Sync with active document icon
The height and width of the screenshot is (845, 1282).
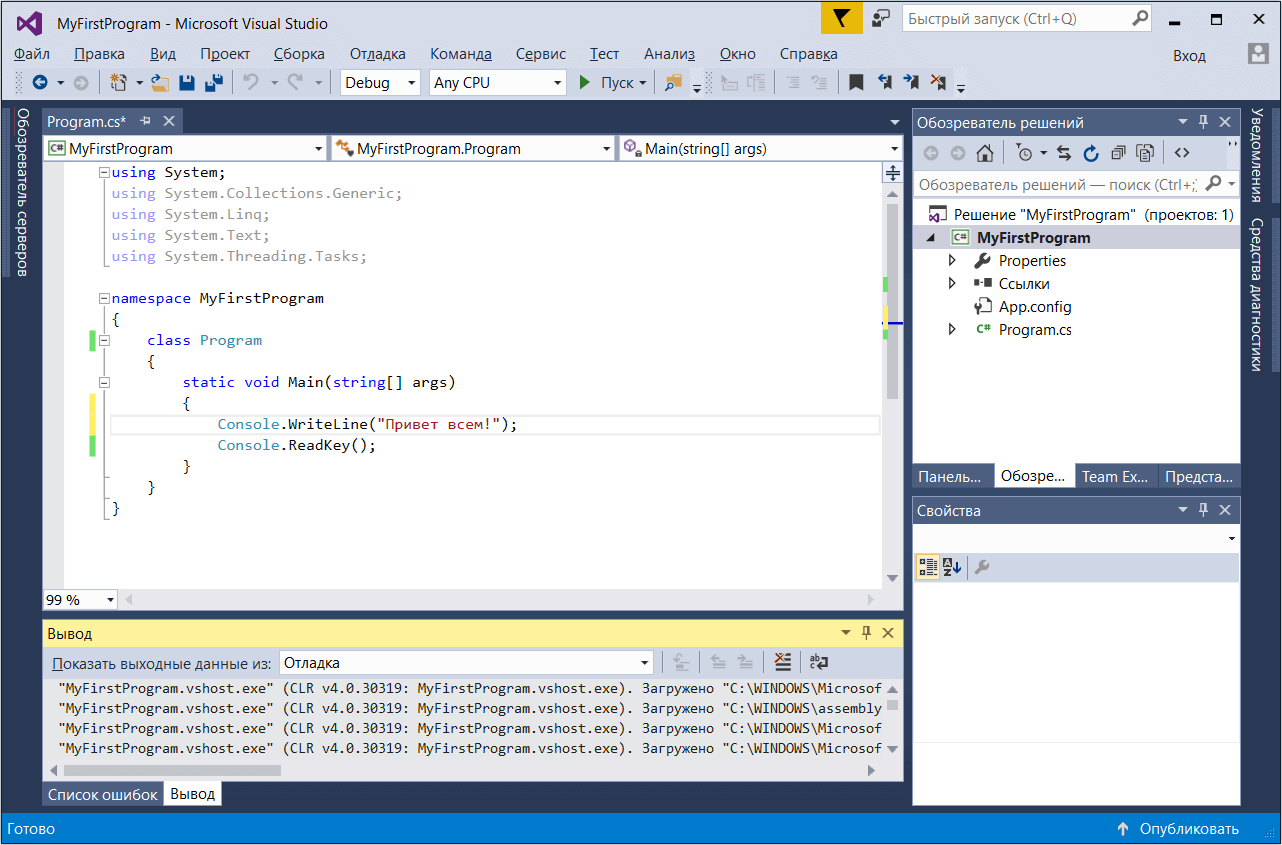click(x=1064, y=153)
